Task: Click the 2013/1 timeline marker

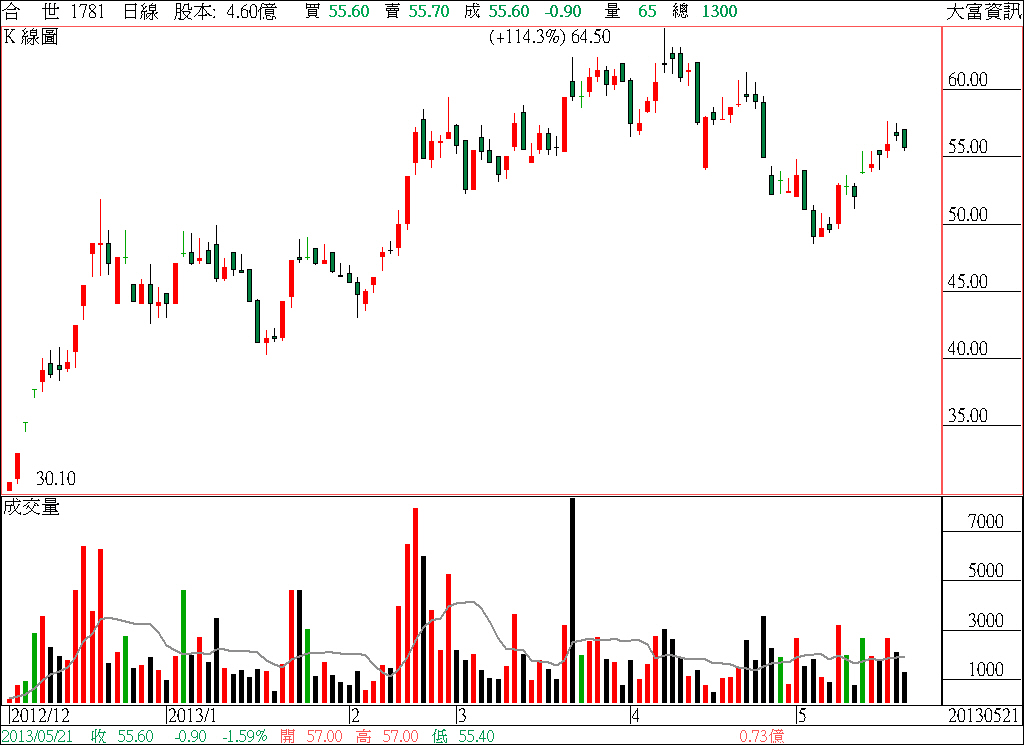Action: tap(192, 714)
